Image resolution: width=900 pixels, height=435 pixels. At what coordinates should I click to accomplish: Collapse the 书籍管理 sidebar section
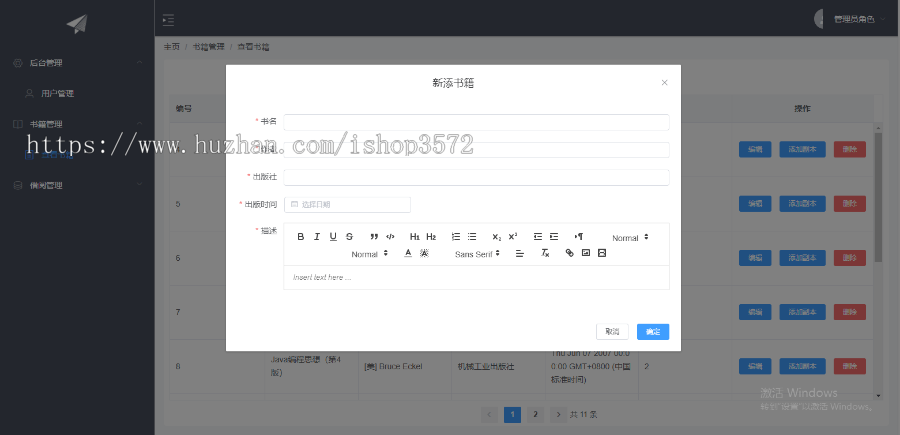(x=77, y=124)
